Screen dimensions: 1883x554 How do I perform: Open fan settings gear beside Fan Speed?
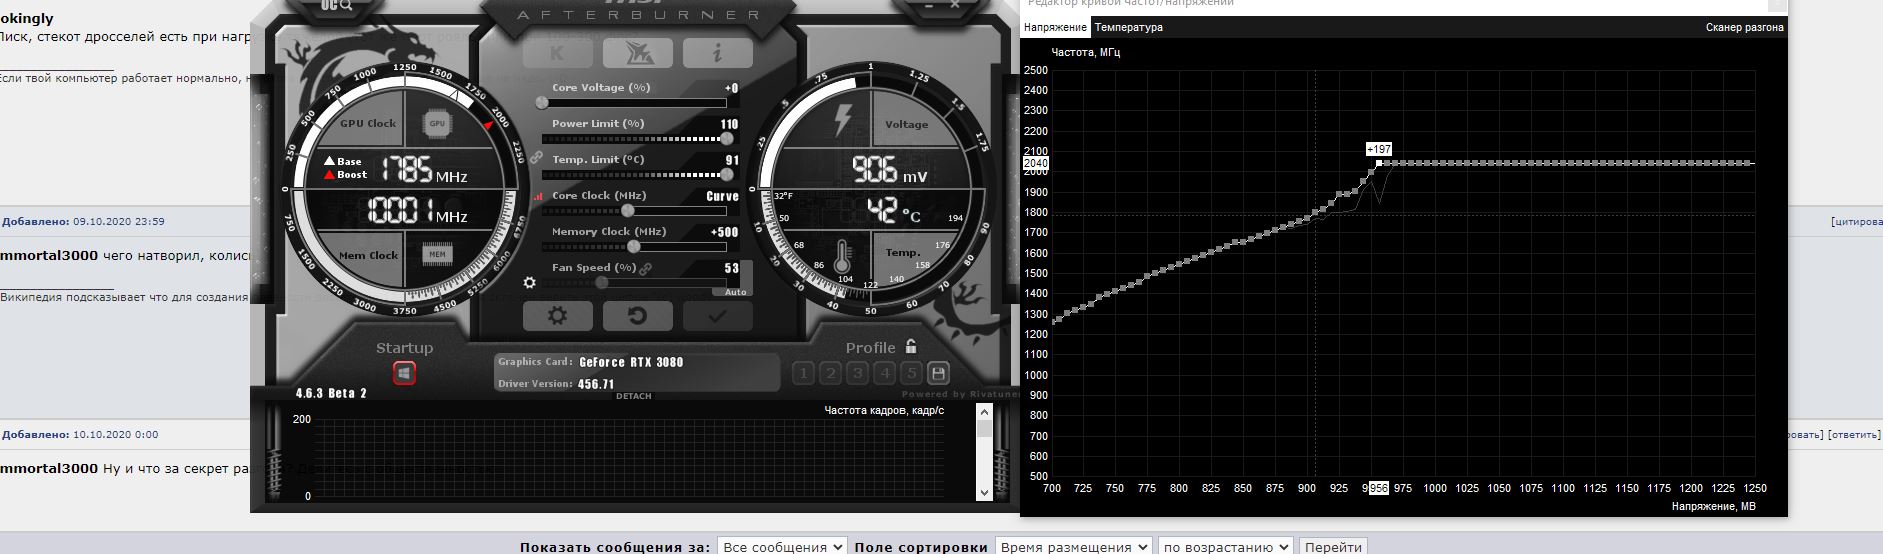tap(529, 283)
